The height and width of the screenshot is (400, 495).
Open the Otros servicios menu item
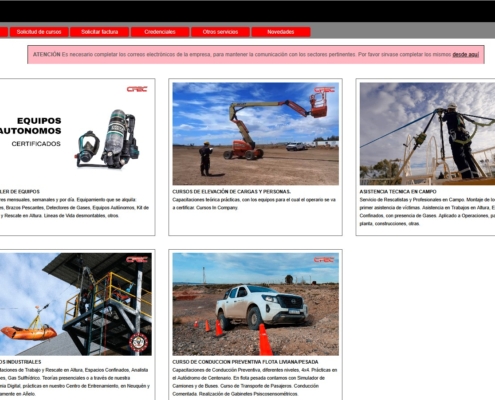point(220,32)
